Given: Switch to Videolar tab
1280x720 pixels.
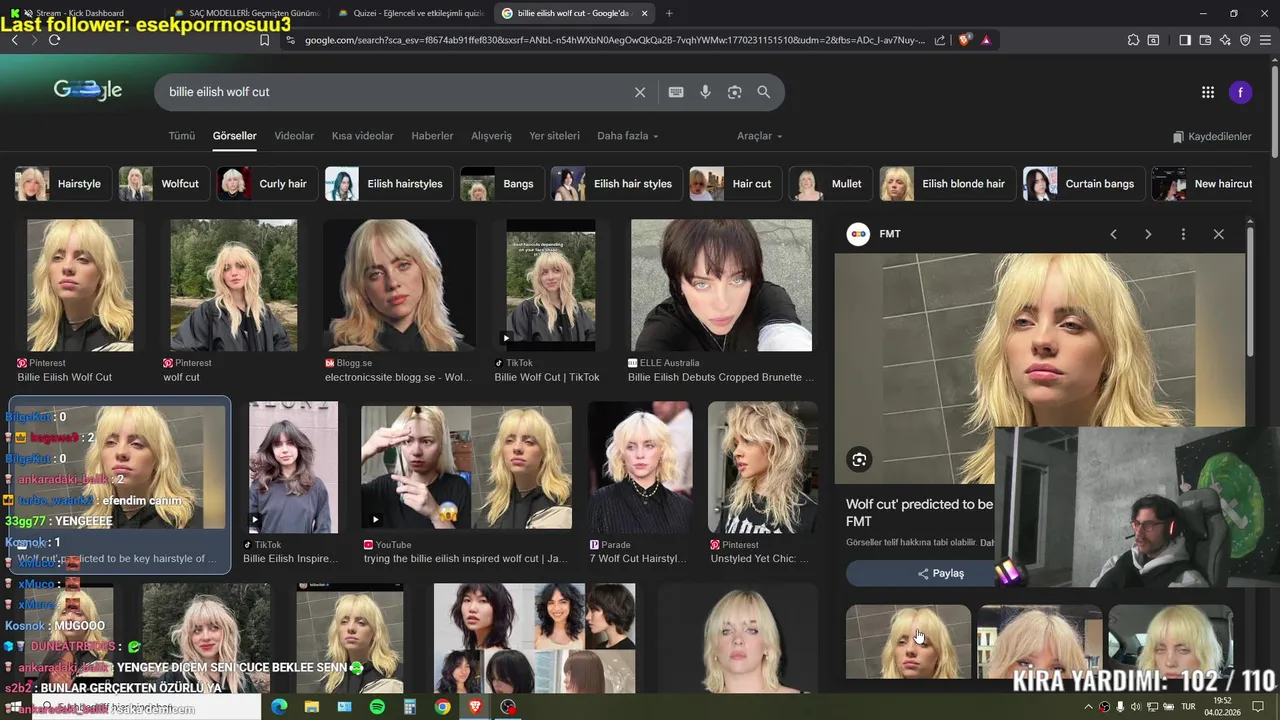Looking at the screenshot, I should 294,136.
